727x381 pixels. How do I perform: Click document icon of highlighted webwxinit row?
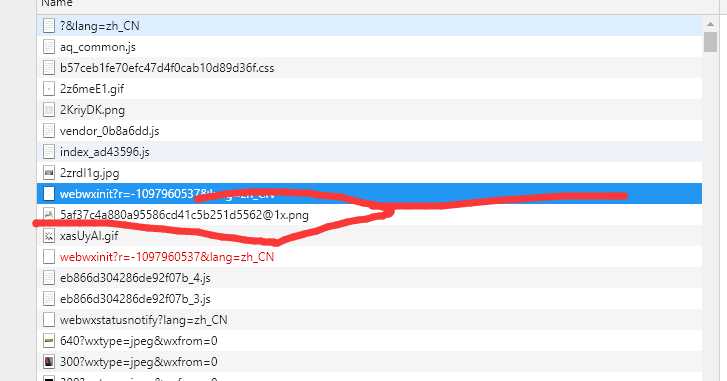coord(49,194)
